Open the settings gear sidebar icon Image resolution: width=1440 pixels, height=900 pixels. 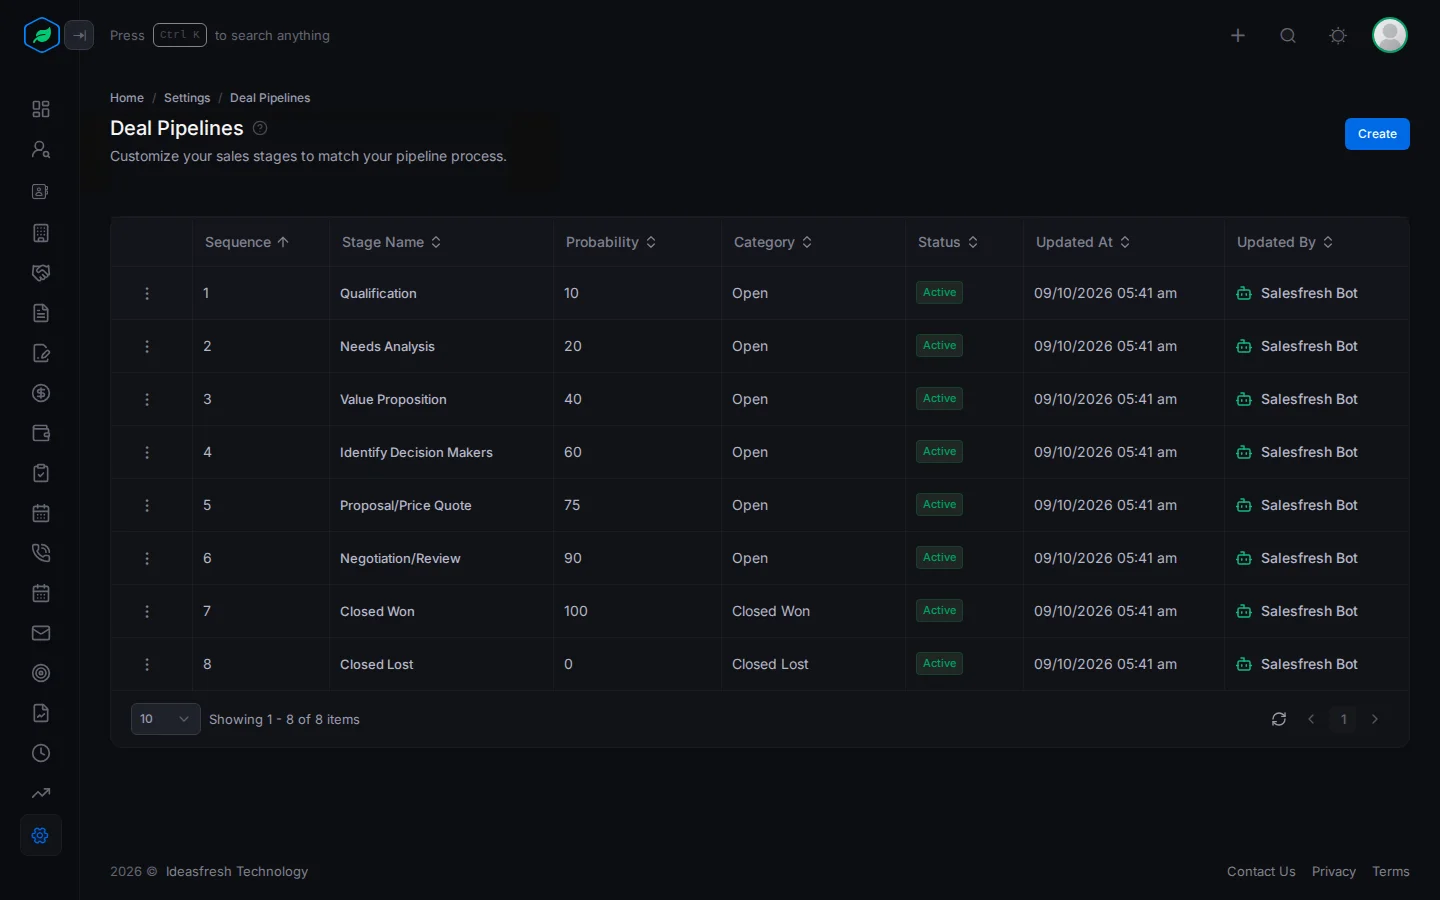coord(41,835)
